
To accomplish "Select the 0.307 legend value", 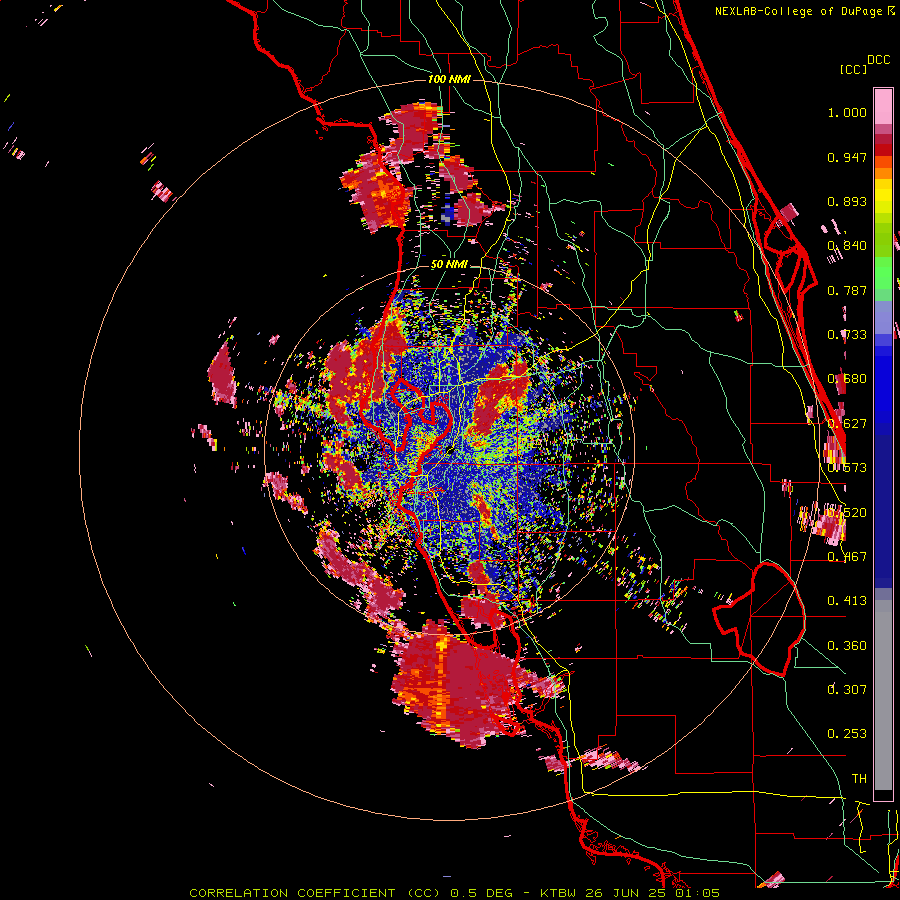I will (847, 690).
